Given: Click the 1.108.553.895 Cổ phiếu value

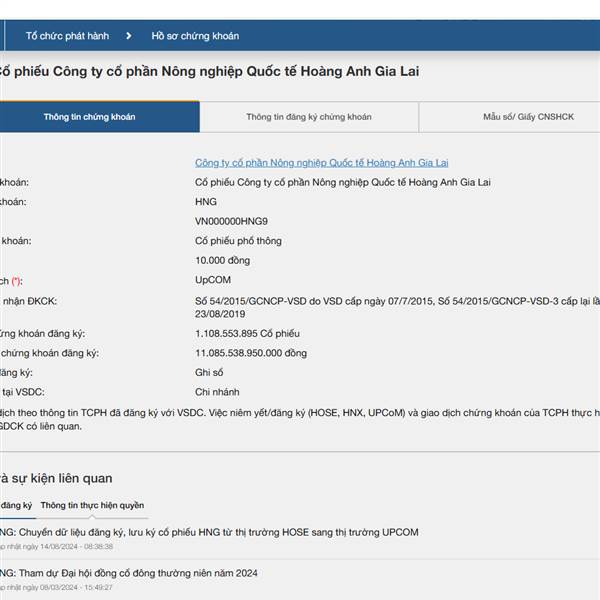Looking at the screenshot, I should pos(247,333).
